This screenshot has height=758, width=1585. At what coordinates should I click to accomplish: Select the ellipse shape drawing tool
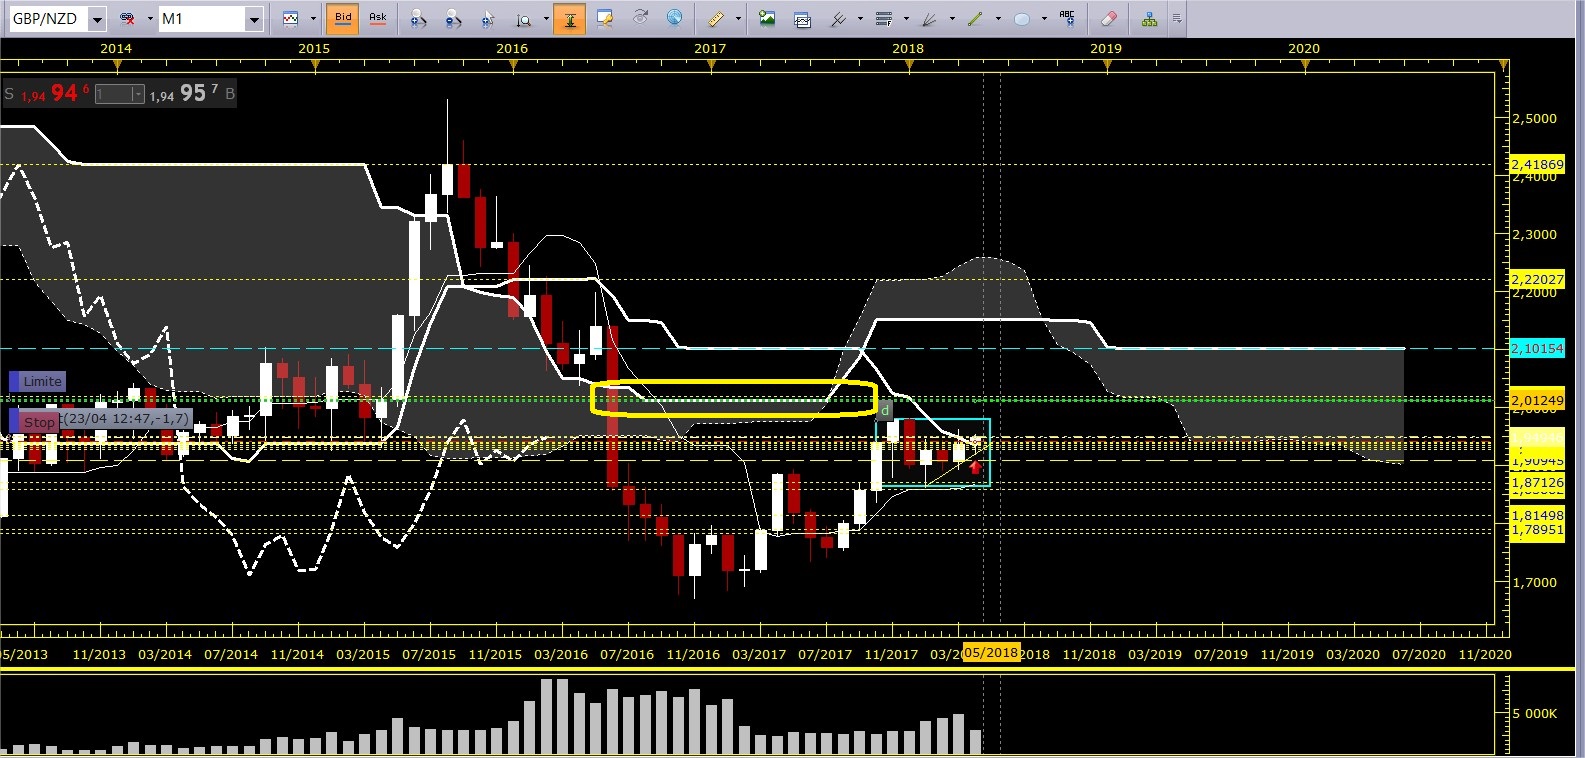click(x=1022, y=19)
